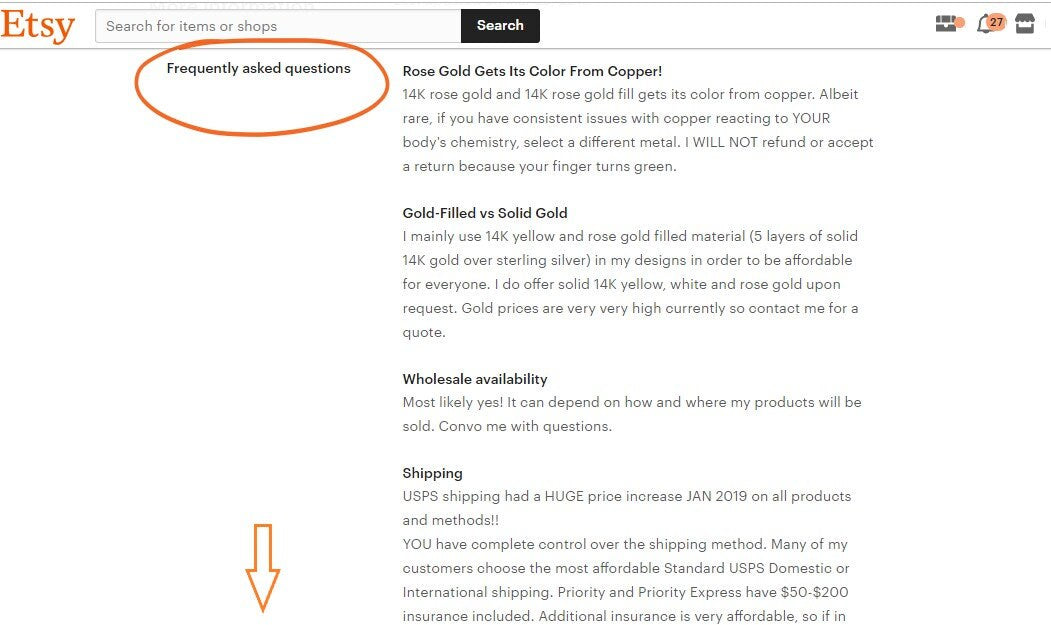This screenshot has width=1051, height=625.
Task: Click 'Rose Gold Gets Its Color From Copper!' heading
Action: [x=532, y=71]
